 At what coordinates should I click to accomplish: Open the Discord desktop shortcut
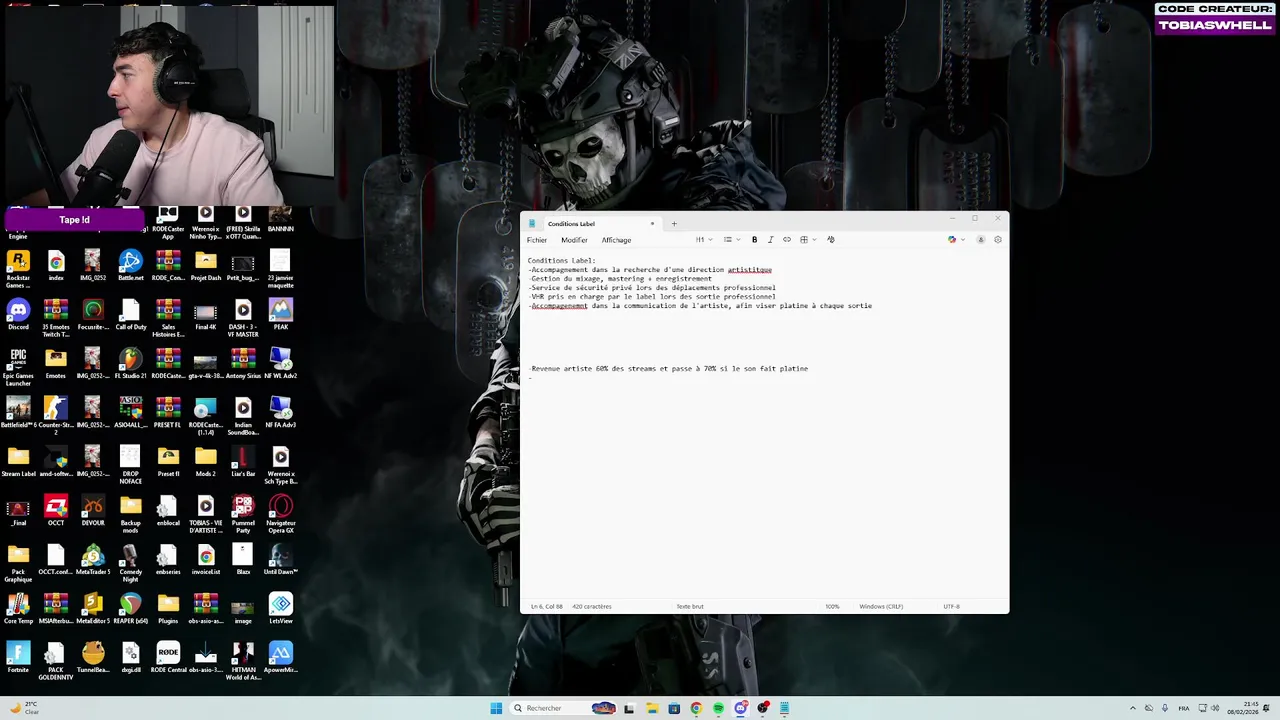(x=18, y=316)
